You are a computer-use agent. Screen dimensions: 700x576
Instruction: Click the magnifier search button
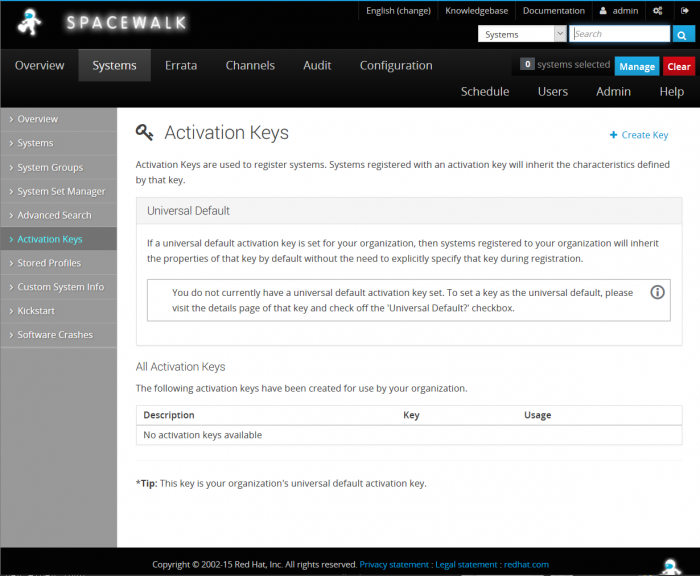tap(684, 34)
